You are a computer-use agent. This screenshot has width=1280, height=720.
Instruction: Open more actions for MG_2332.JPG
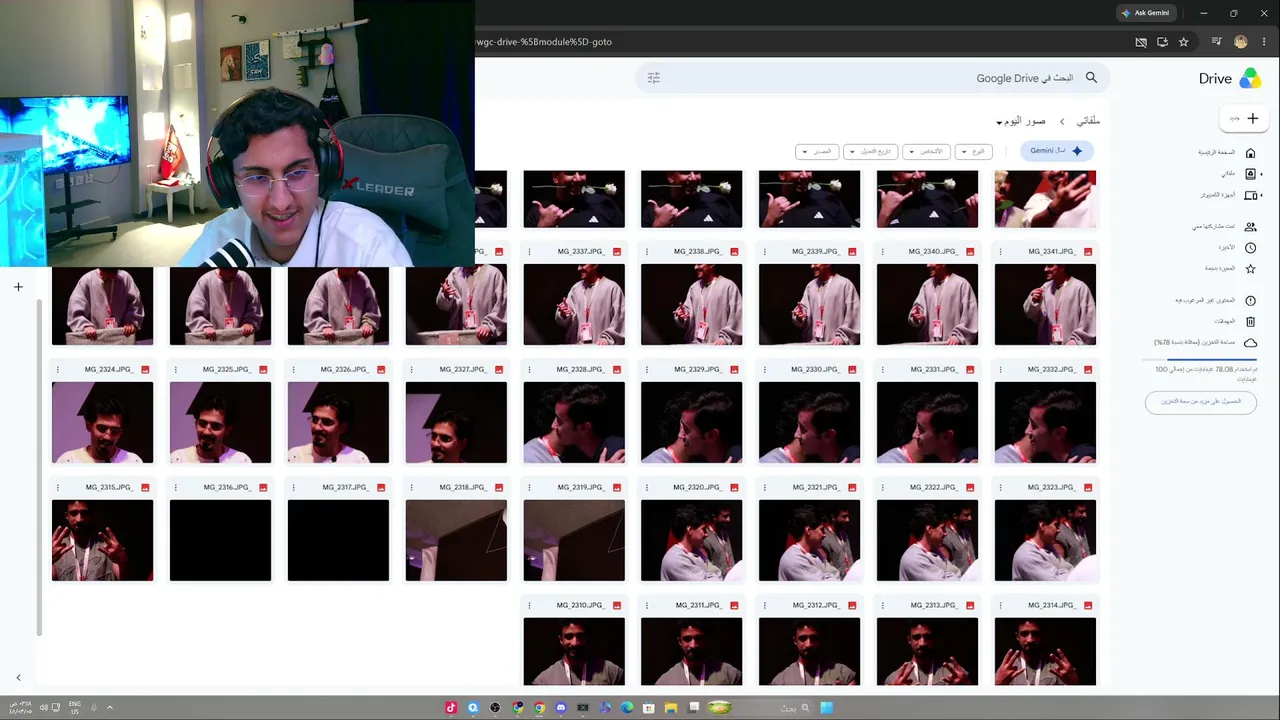1000,370
